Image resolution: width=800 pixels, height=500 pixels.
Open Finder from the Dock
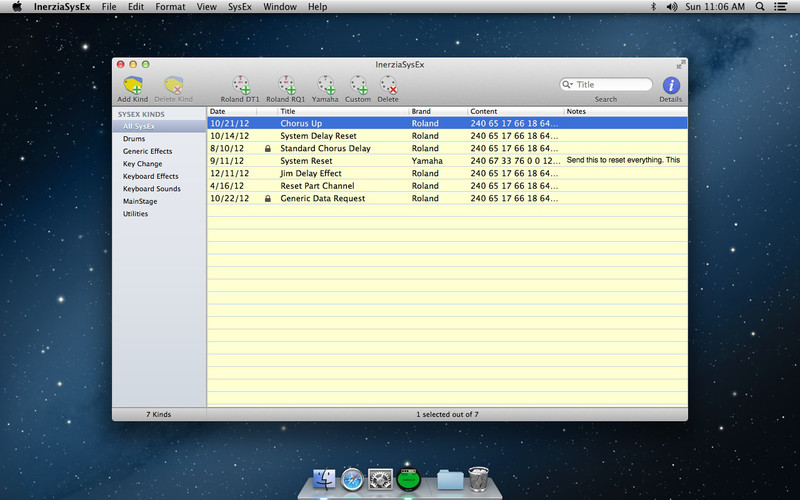(x=324, y=479)
